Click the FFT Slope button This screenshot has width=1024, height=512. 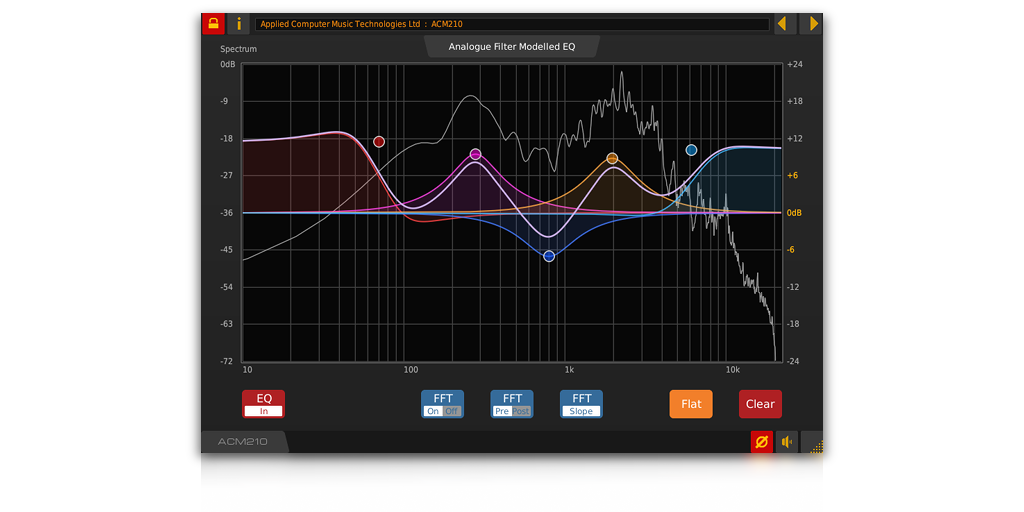581,404
